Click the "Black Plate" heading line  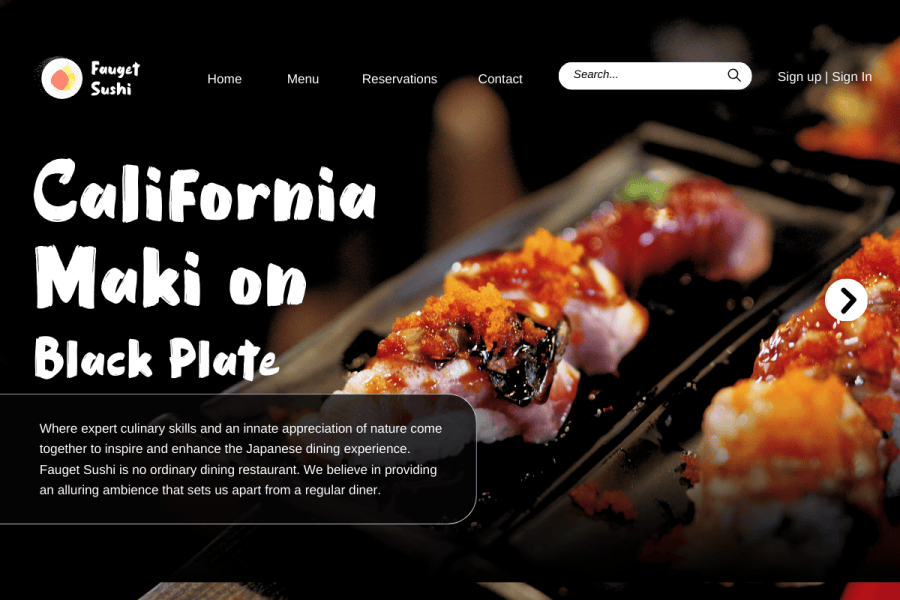156,358
